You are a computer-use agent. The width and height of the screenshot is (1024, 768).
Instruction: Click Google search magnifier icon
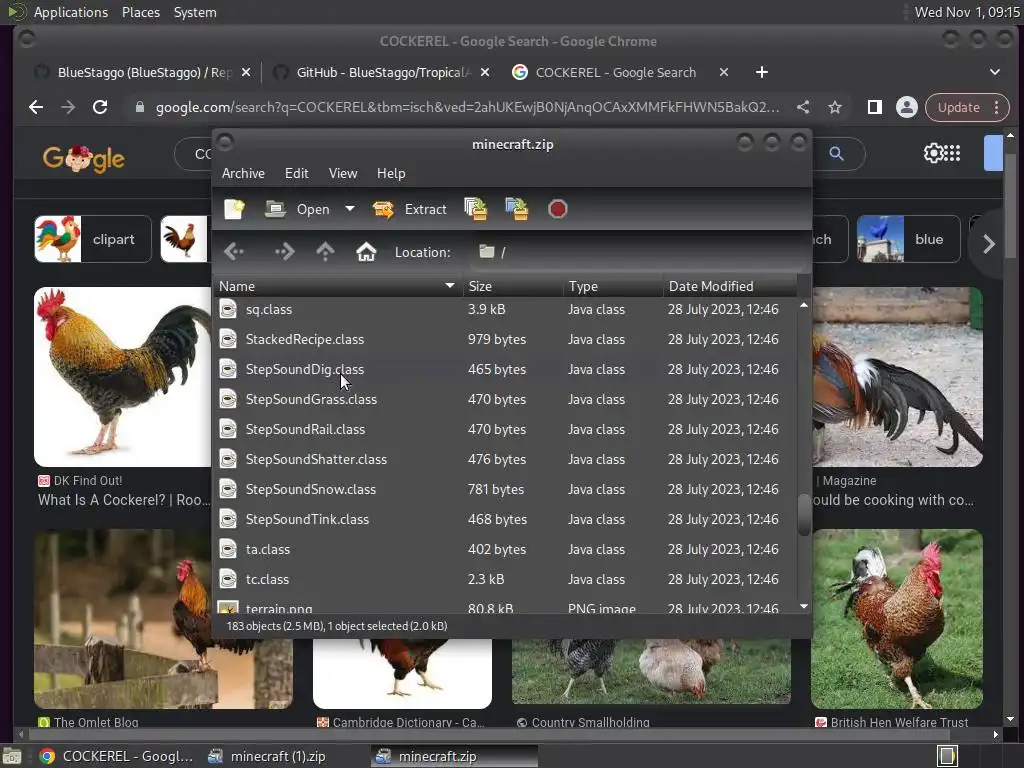pos(837,153)
